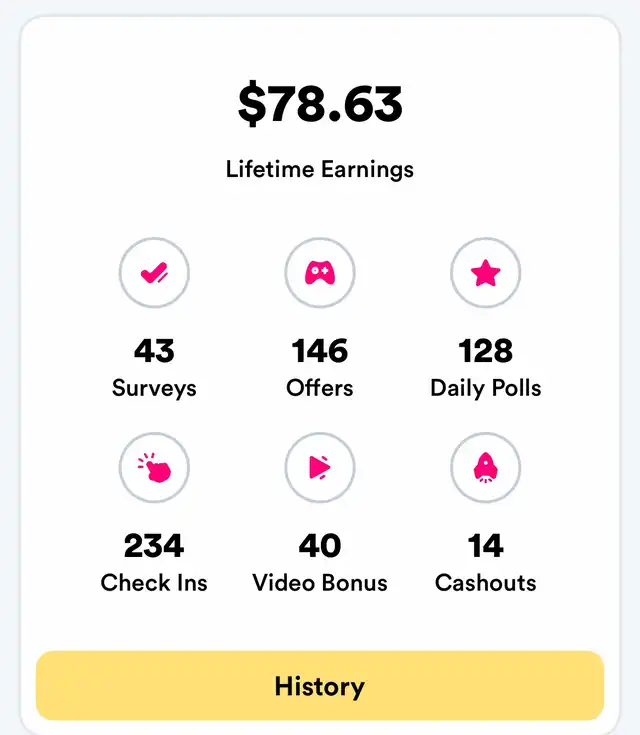This screenshot has height=735, width=640.
Task: Click the Check Ins tapping hand icon
Action: tap(154, 468)
